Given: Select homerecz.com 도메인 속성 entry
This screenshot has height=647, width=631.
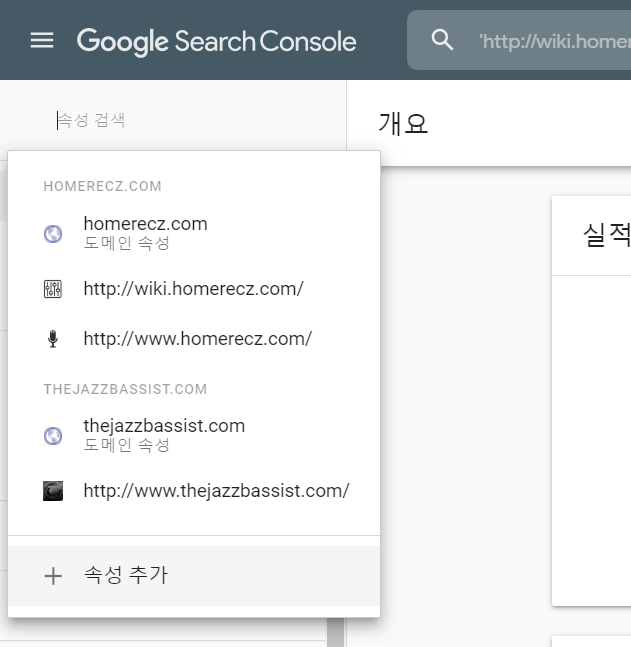Looking at the screenshot, I should [x=146, y=233].
